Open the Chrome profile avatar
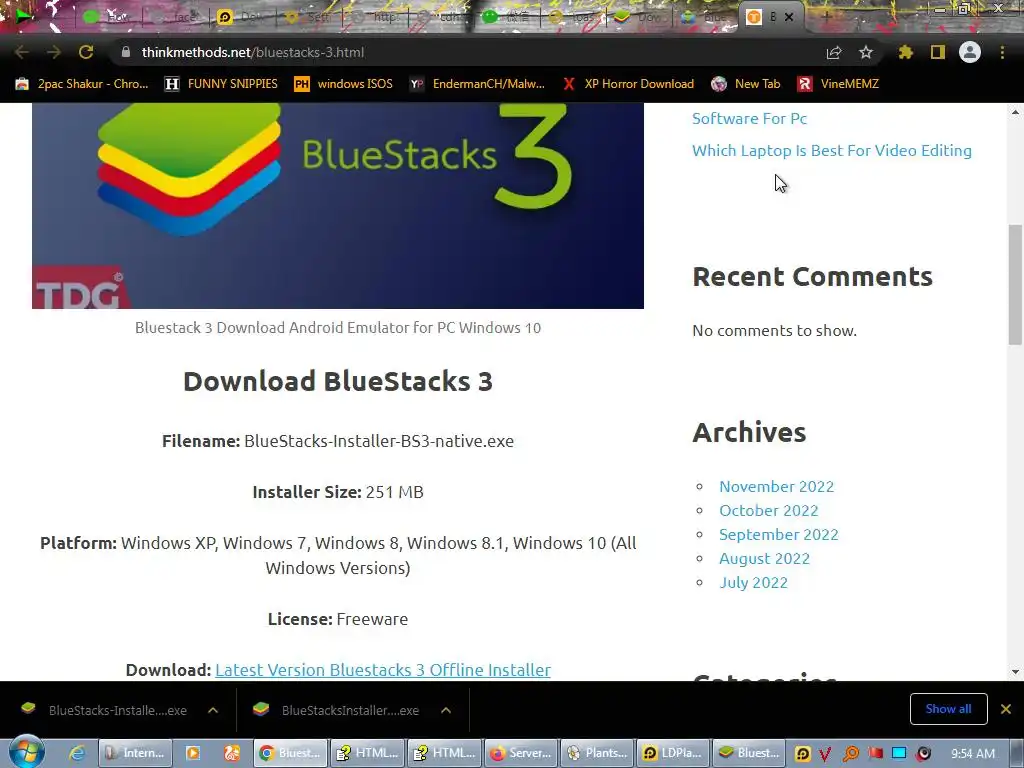 [970, 52]
